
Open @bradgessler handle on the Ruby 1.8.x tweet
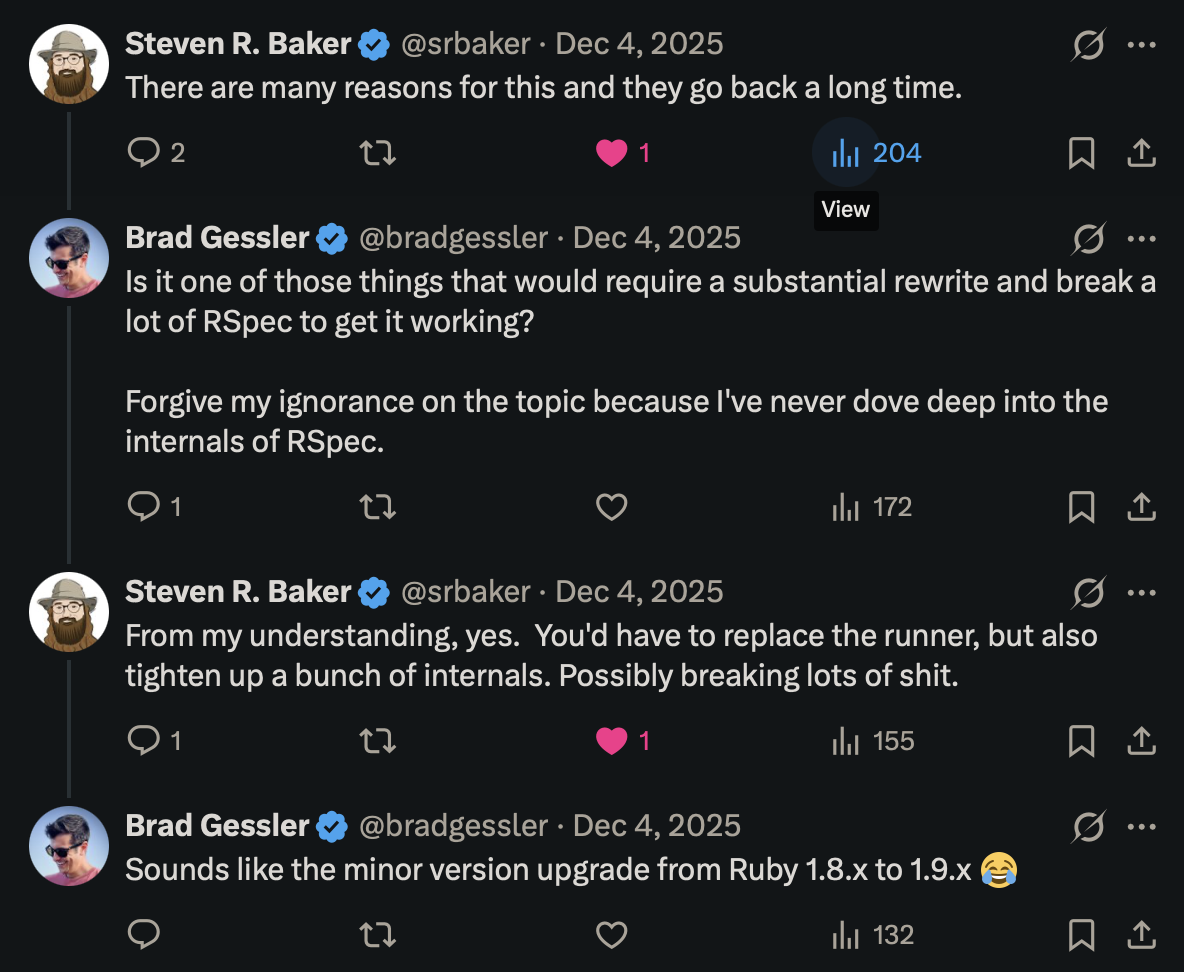pos(453,826)
